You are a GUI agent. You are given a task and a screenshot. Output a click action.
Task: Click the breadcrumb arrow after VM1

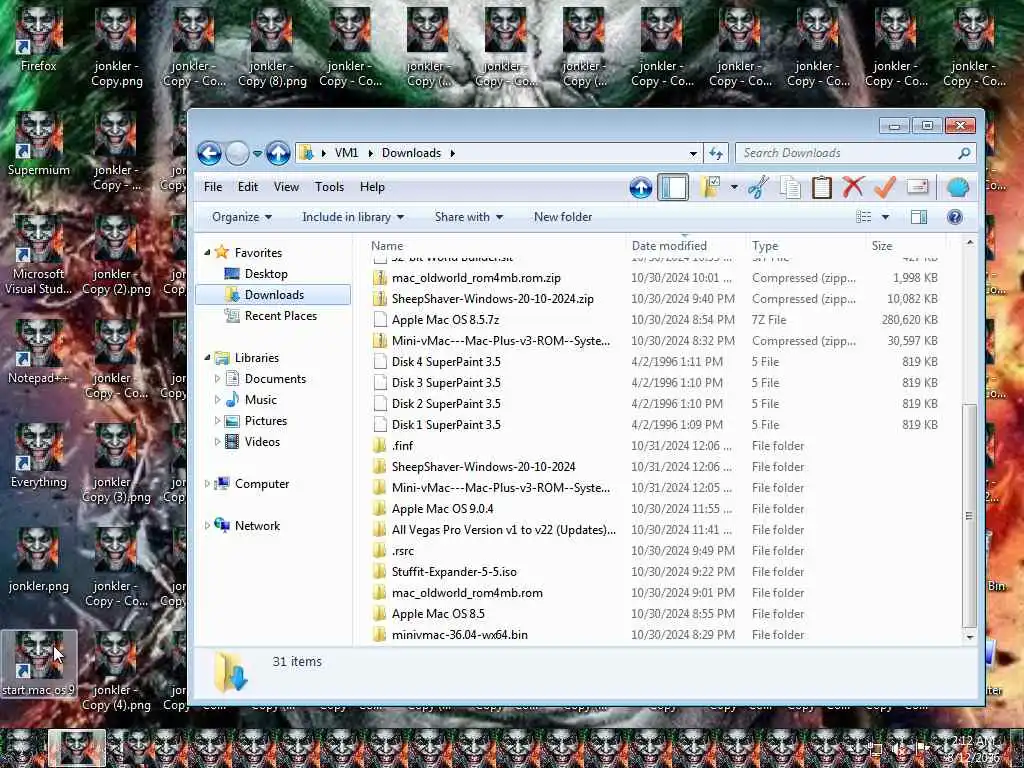coord(370,153)
